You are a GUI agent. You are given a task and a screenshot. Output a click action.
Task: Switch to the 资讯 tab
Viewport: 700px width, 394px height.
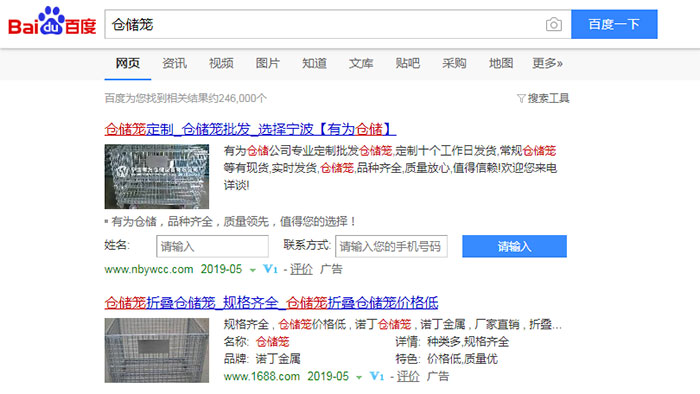point(174,63)
